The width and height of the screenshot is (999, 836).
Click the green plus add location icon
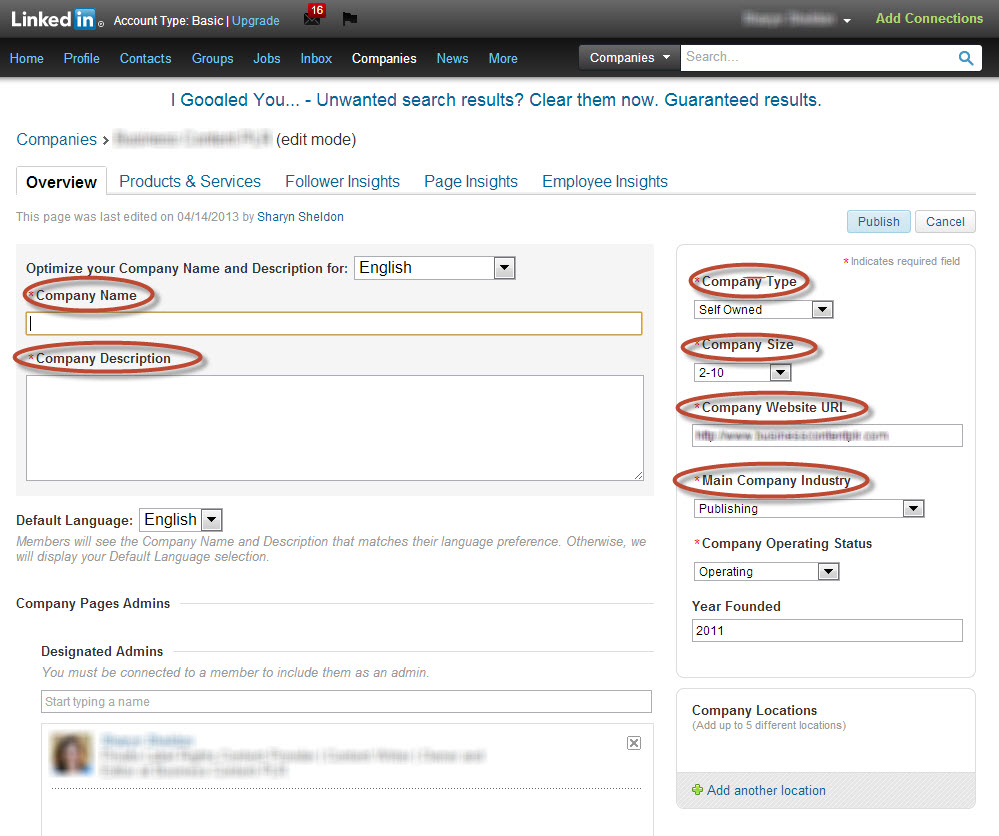697,790
